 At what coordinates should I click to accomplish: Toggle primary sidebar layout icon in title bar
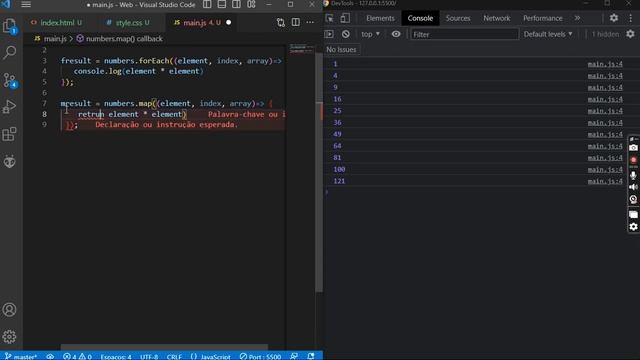point(207,4)
